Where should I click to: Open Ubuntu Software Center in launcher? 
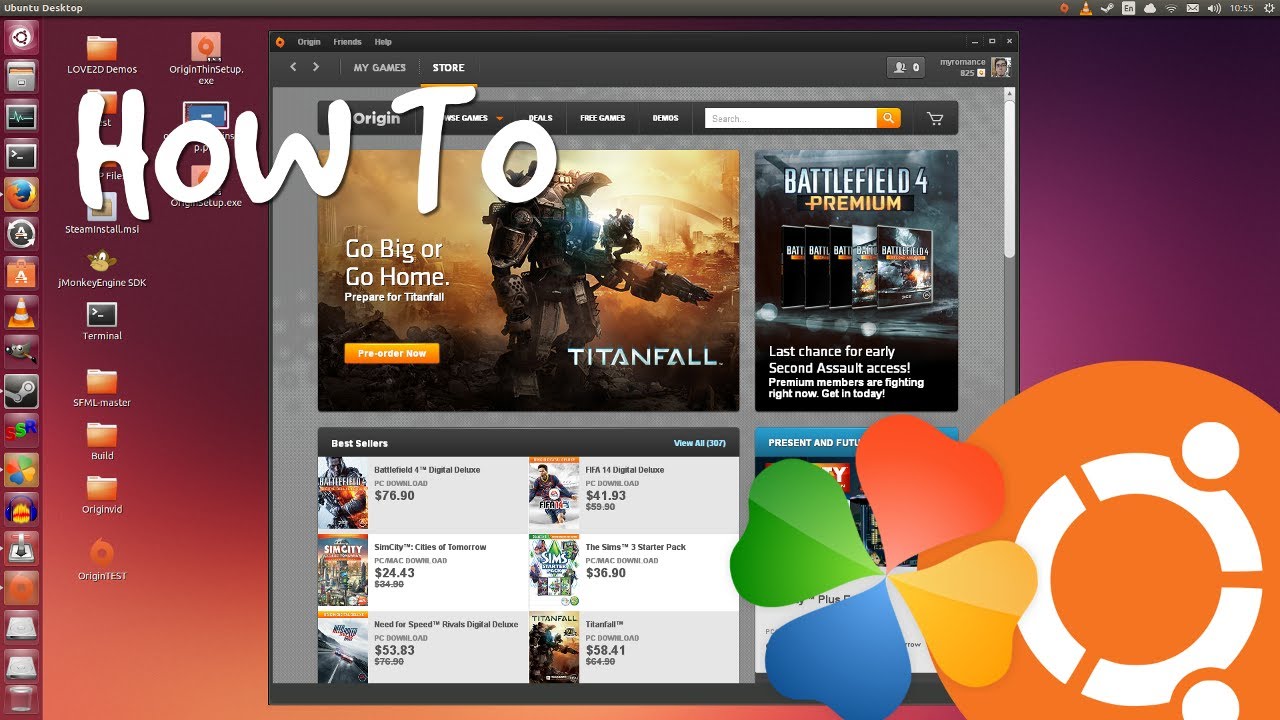coord(21,273)
